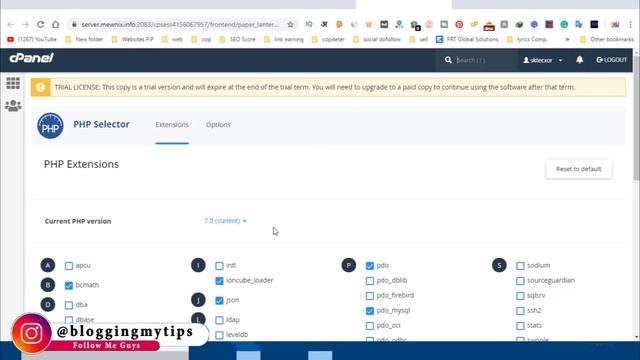640x360 pixels.
Task: Click the site lock icon in address bar
Action: click(74, 24)
